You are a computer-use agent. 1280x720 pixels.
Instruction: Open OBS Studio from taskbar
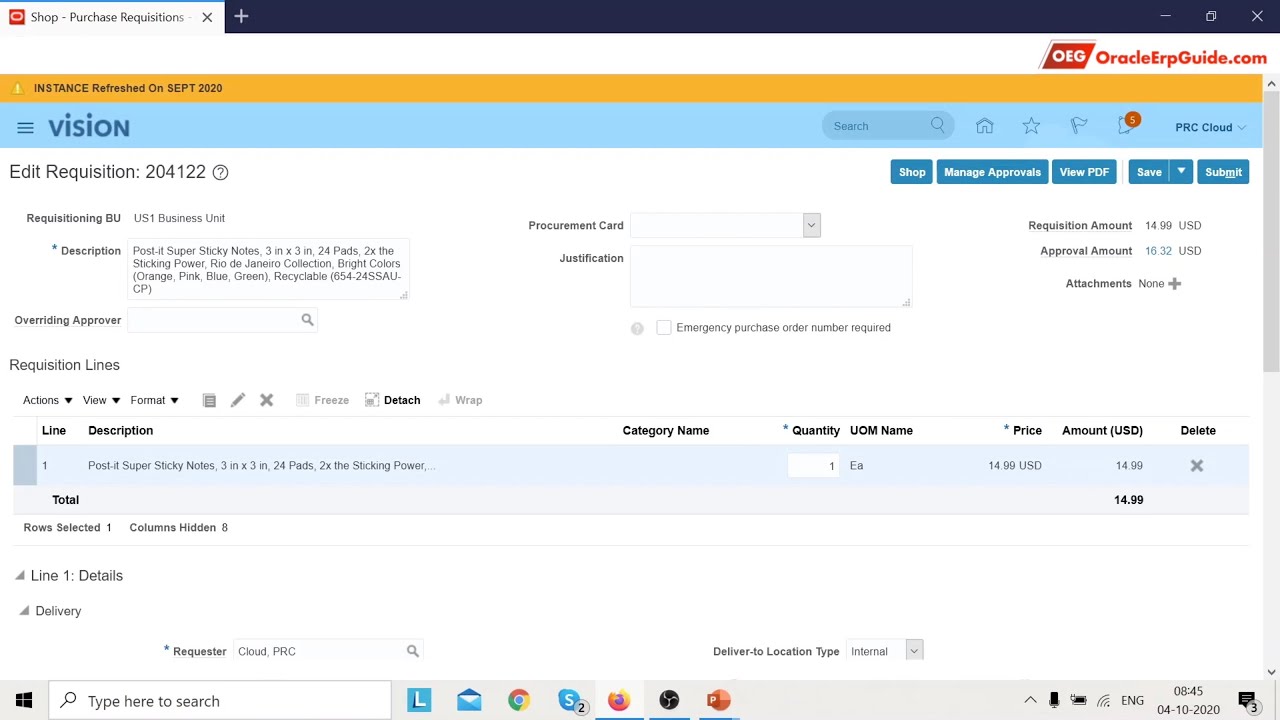click(x=669, y=700)
